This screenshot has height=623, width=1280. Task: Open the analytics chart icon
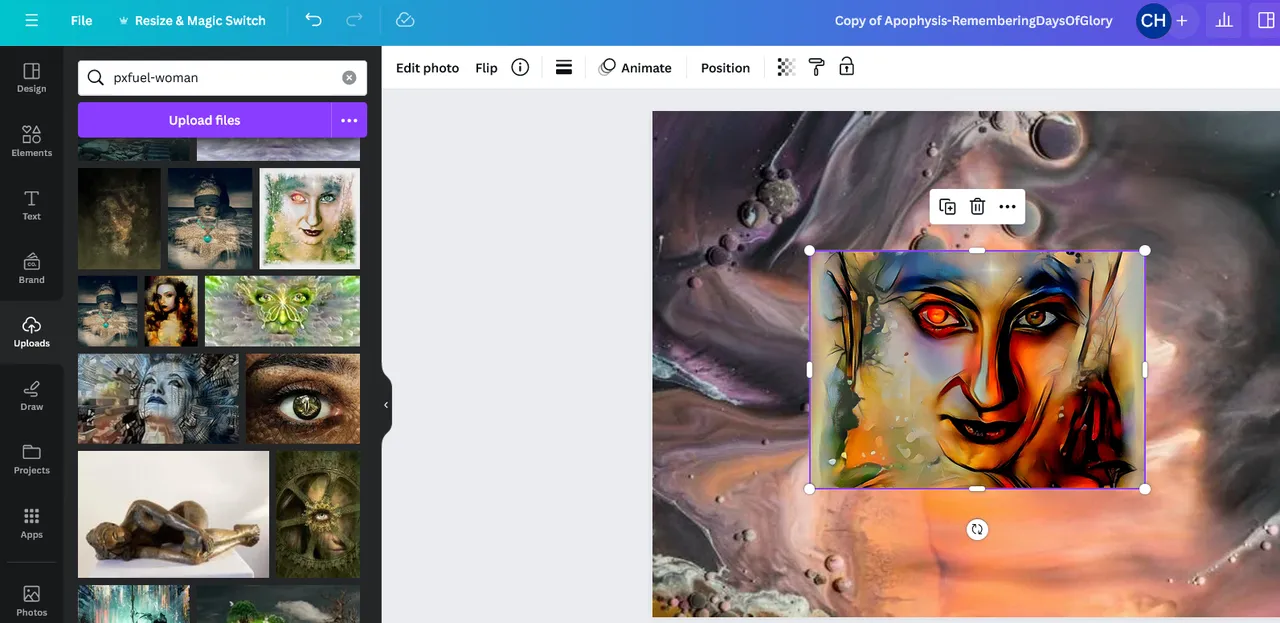point(1223,20)
